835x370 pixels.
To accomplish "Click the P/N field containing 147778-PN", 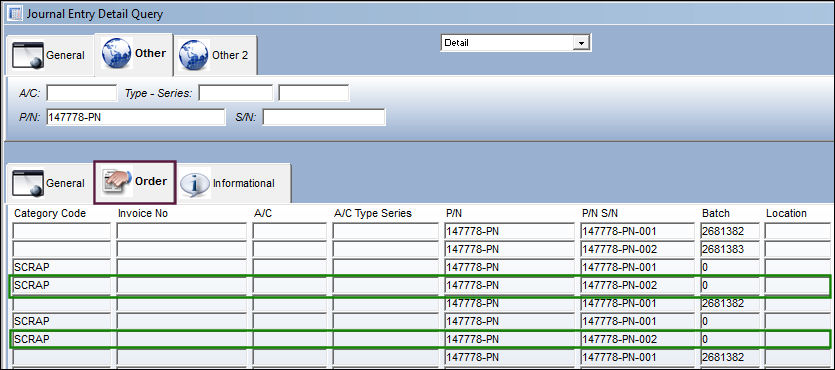I will tap(136, 117).
